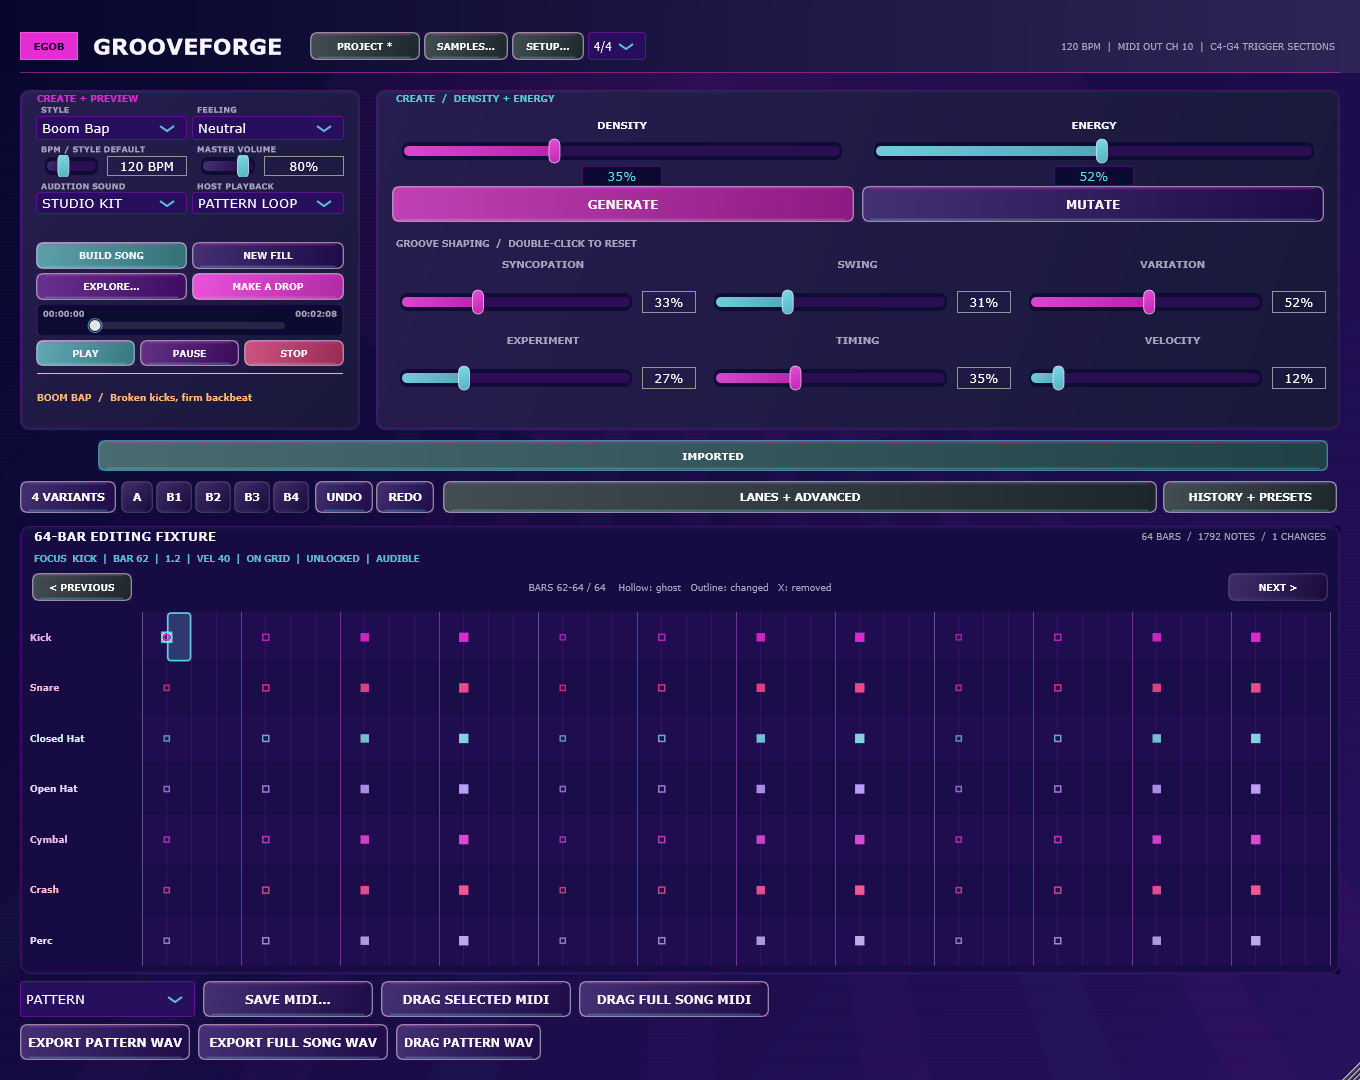This screenshot has width=1360, height=1080.
Task: Select the Cymbal lane label
Action: coord(49,840)
